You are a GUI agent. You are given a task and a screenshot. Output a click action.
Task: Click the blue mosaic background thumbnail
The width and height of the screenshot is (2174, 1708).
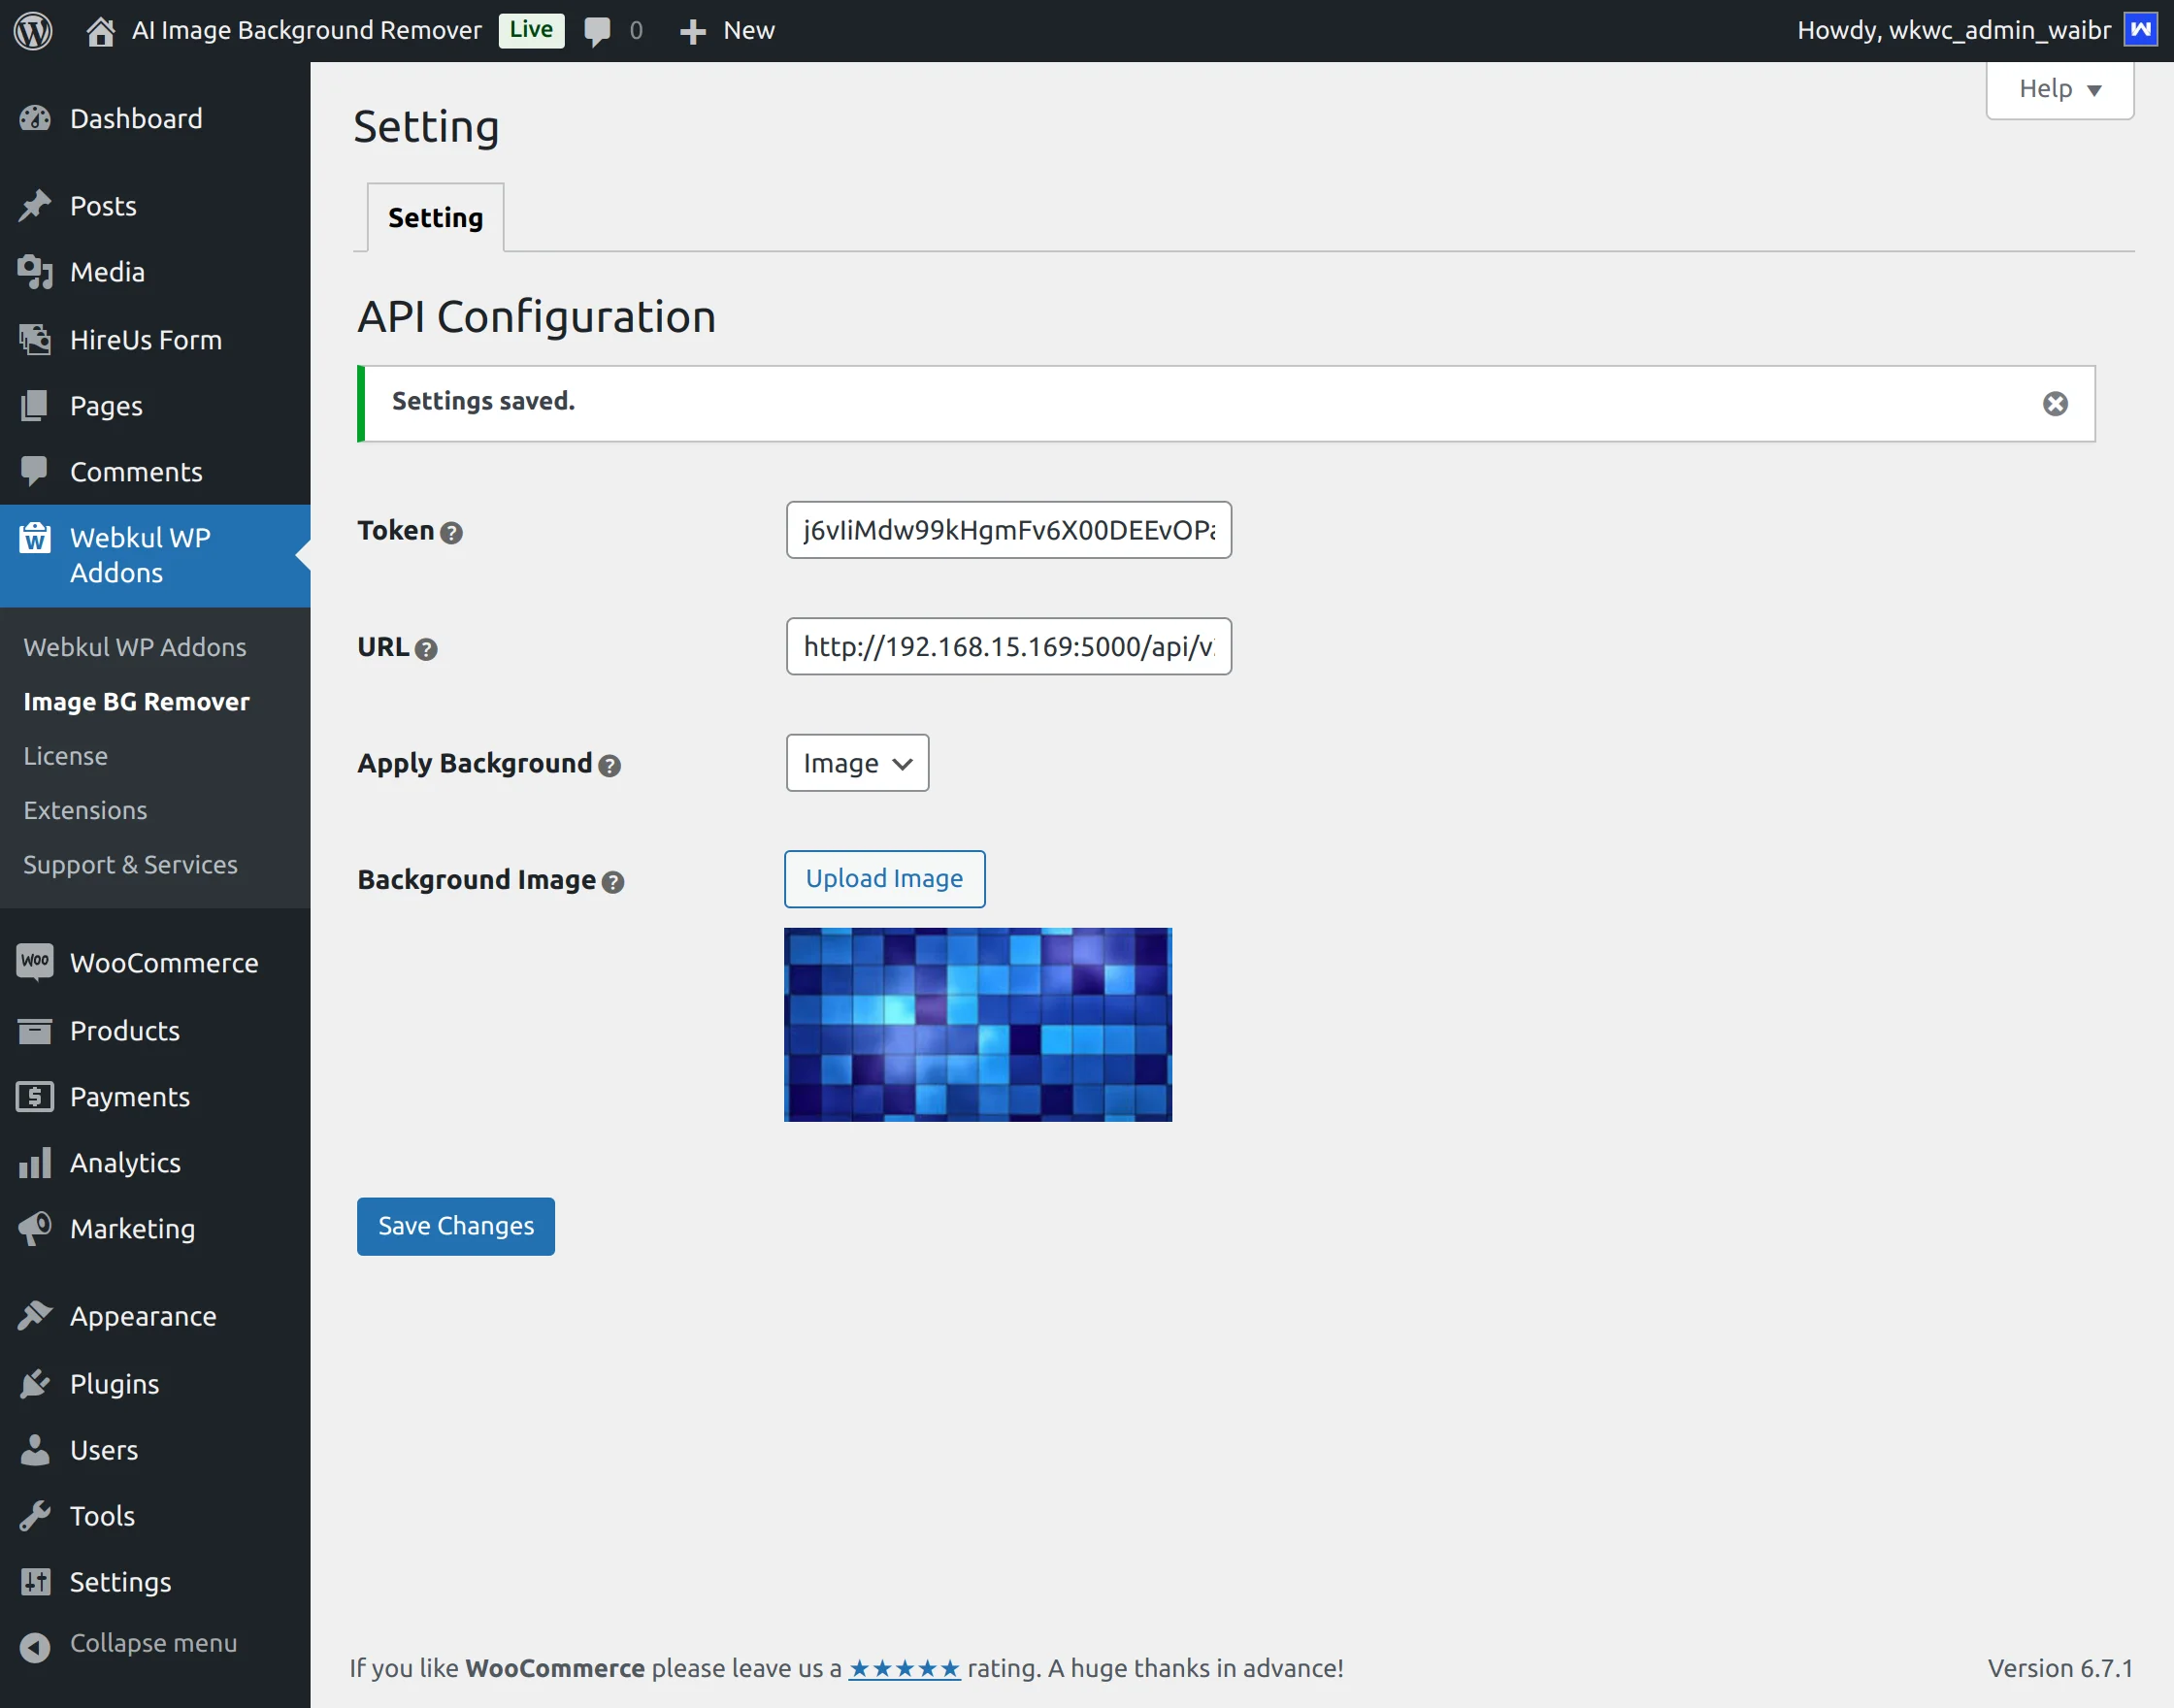(977, 1024)
